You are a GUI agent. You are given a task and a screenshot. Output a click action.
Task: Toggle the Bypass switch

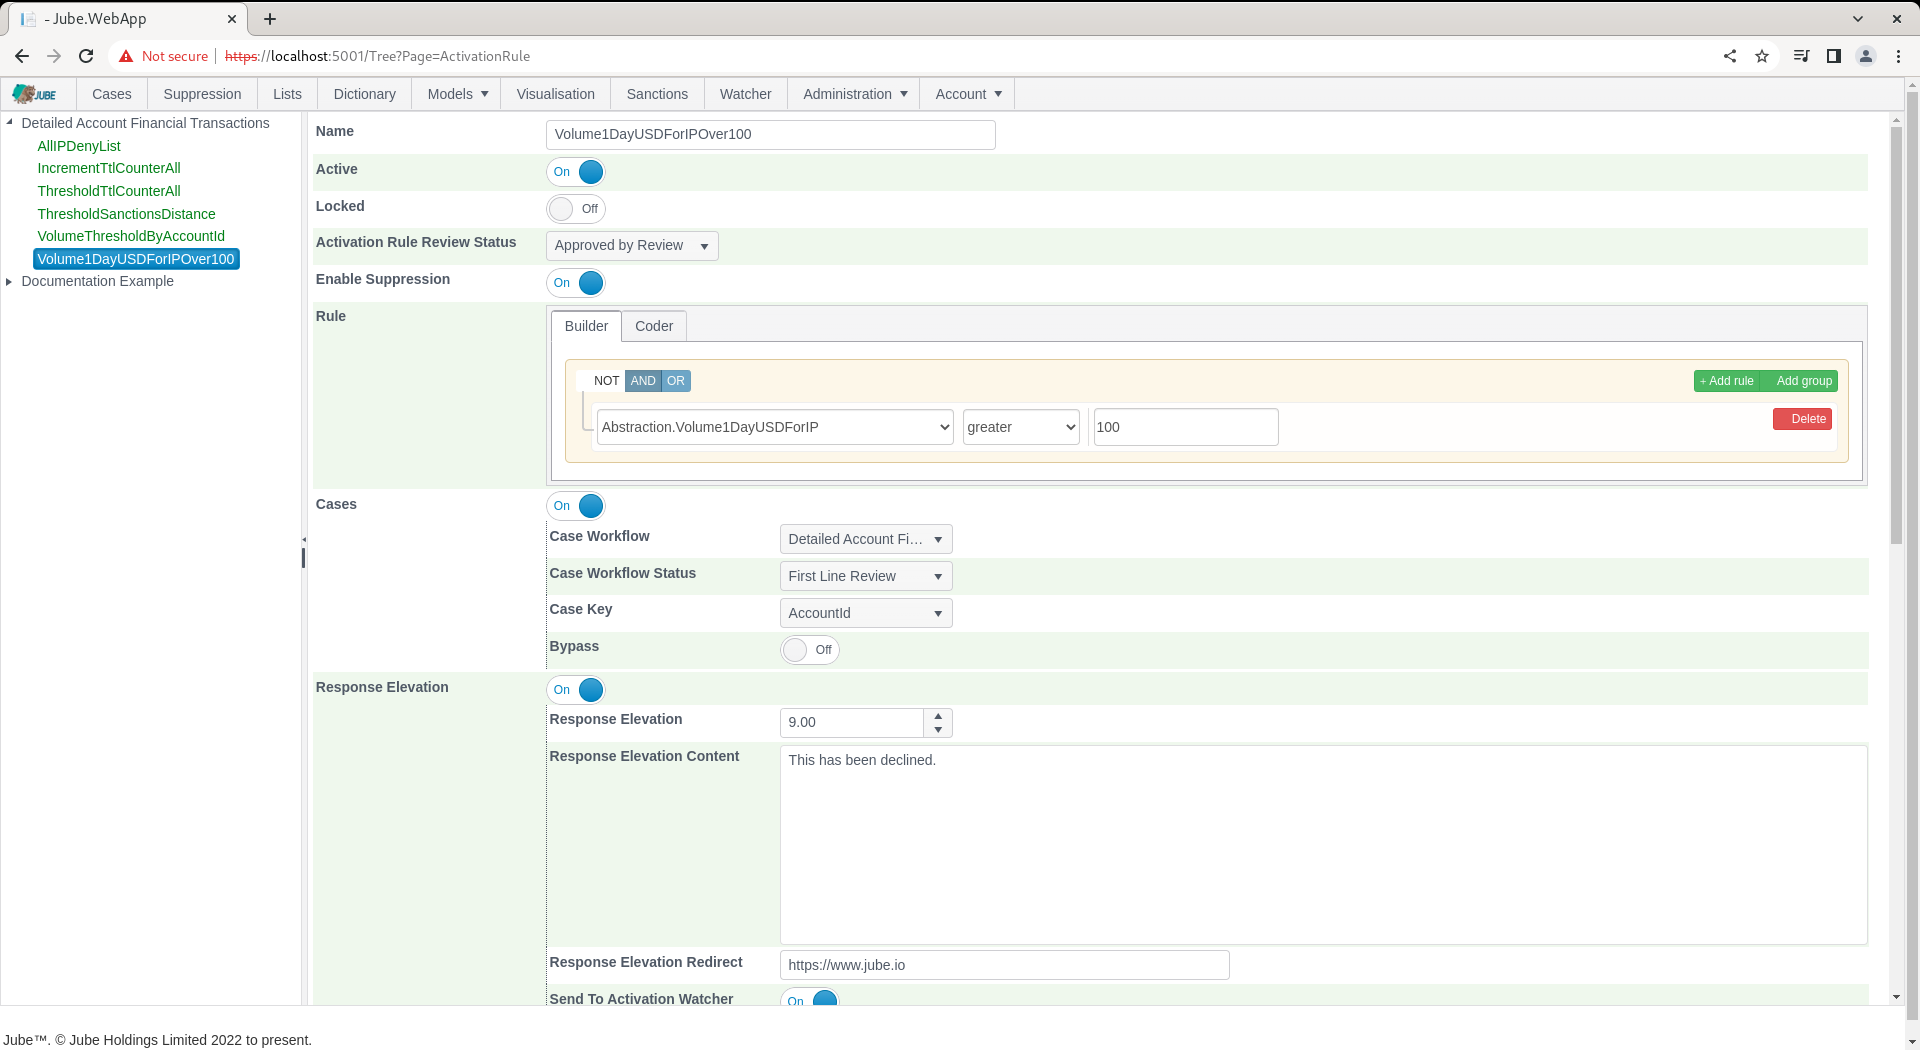[810, 650]
